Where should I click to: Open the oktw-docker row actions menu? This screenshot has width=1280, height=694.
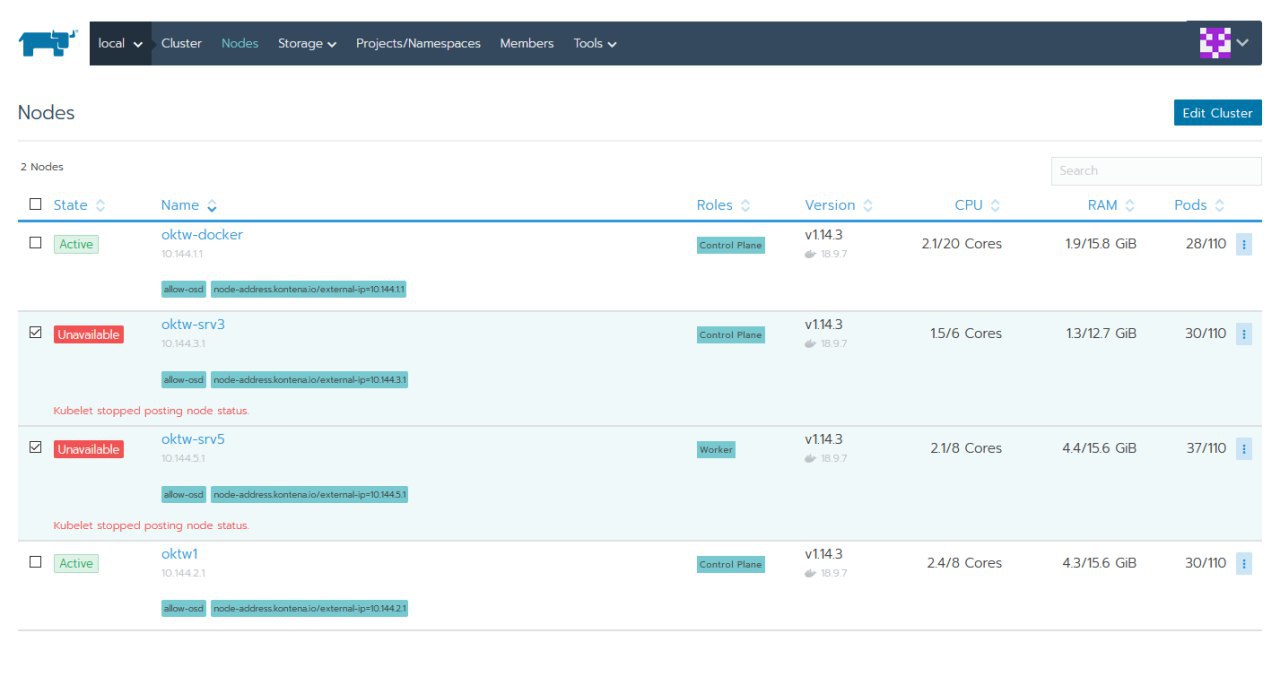click(1244, 244)
